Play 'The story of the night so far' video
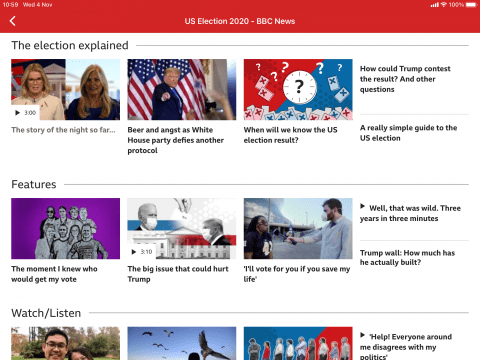Viewport: 480px width, 360px height. click(25, 113)
